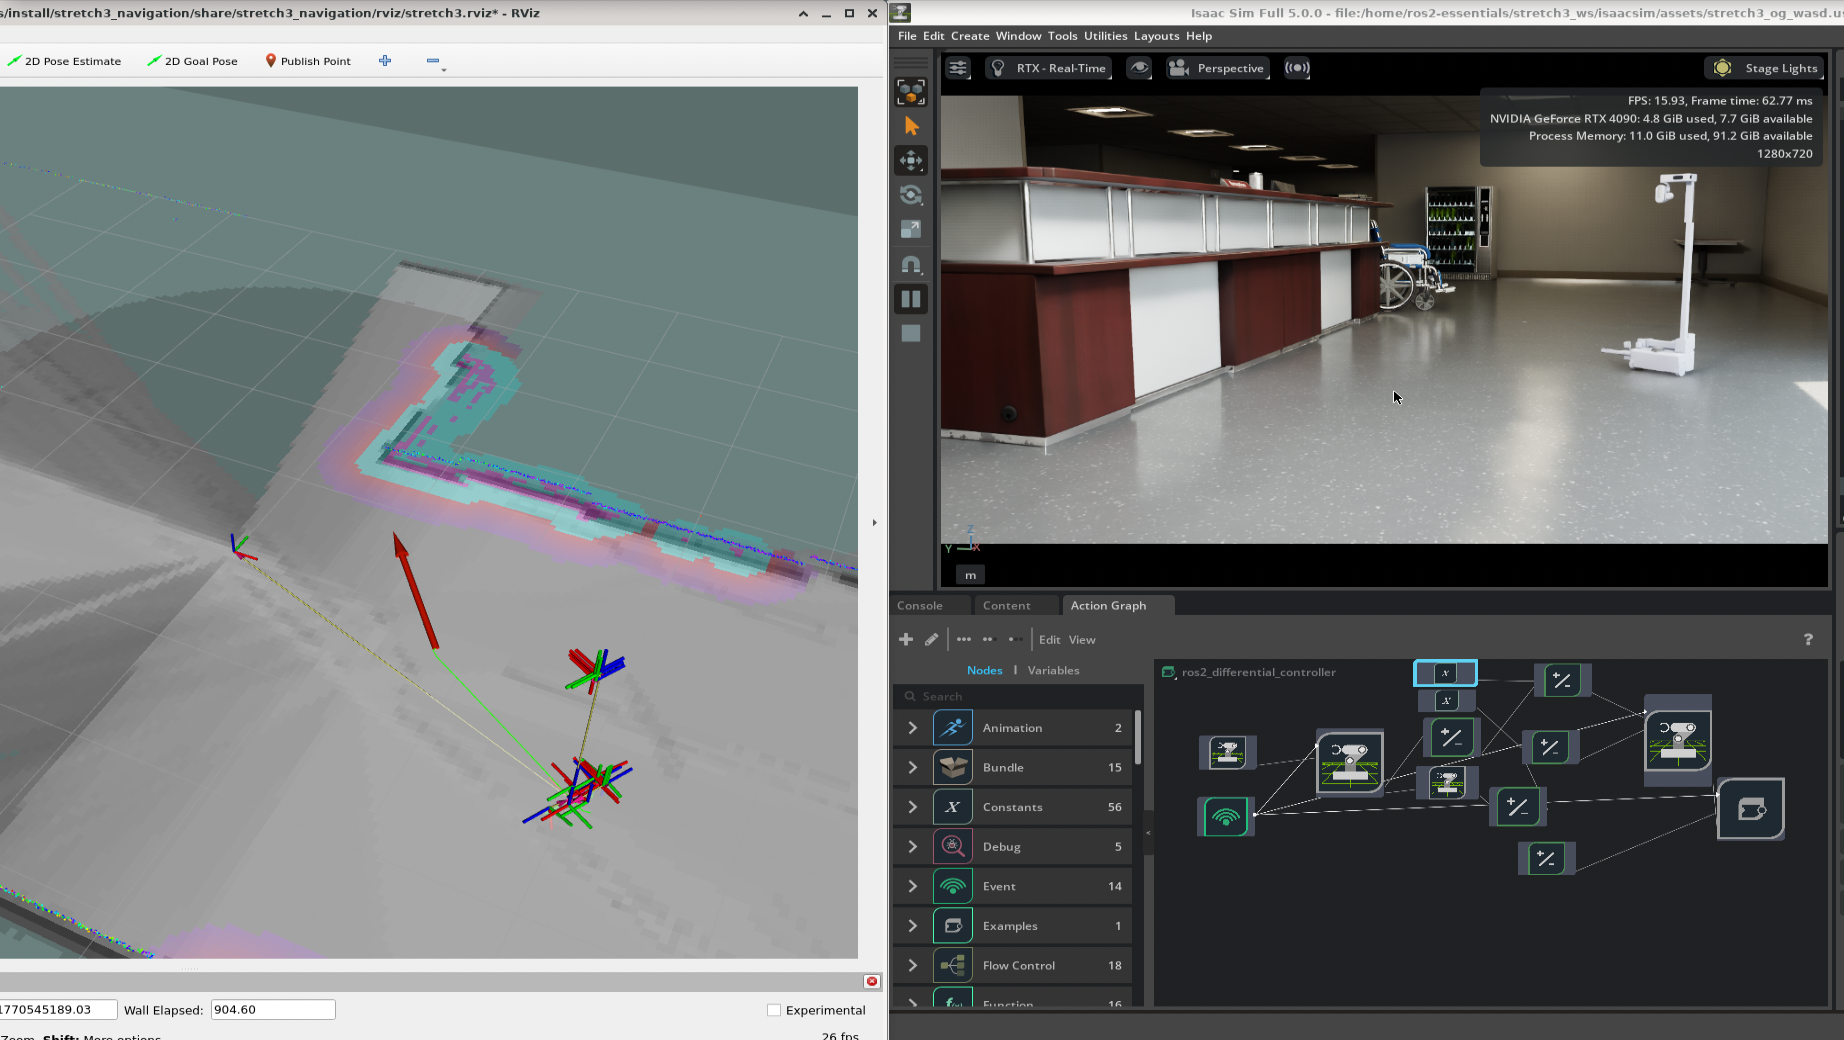Expand the Animation node category

coord(912,728)
